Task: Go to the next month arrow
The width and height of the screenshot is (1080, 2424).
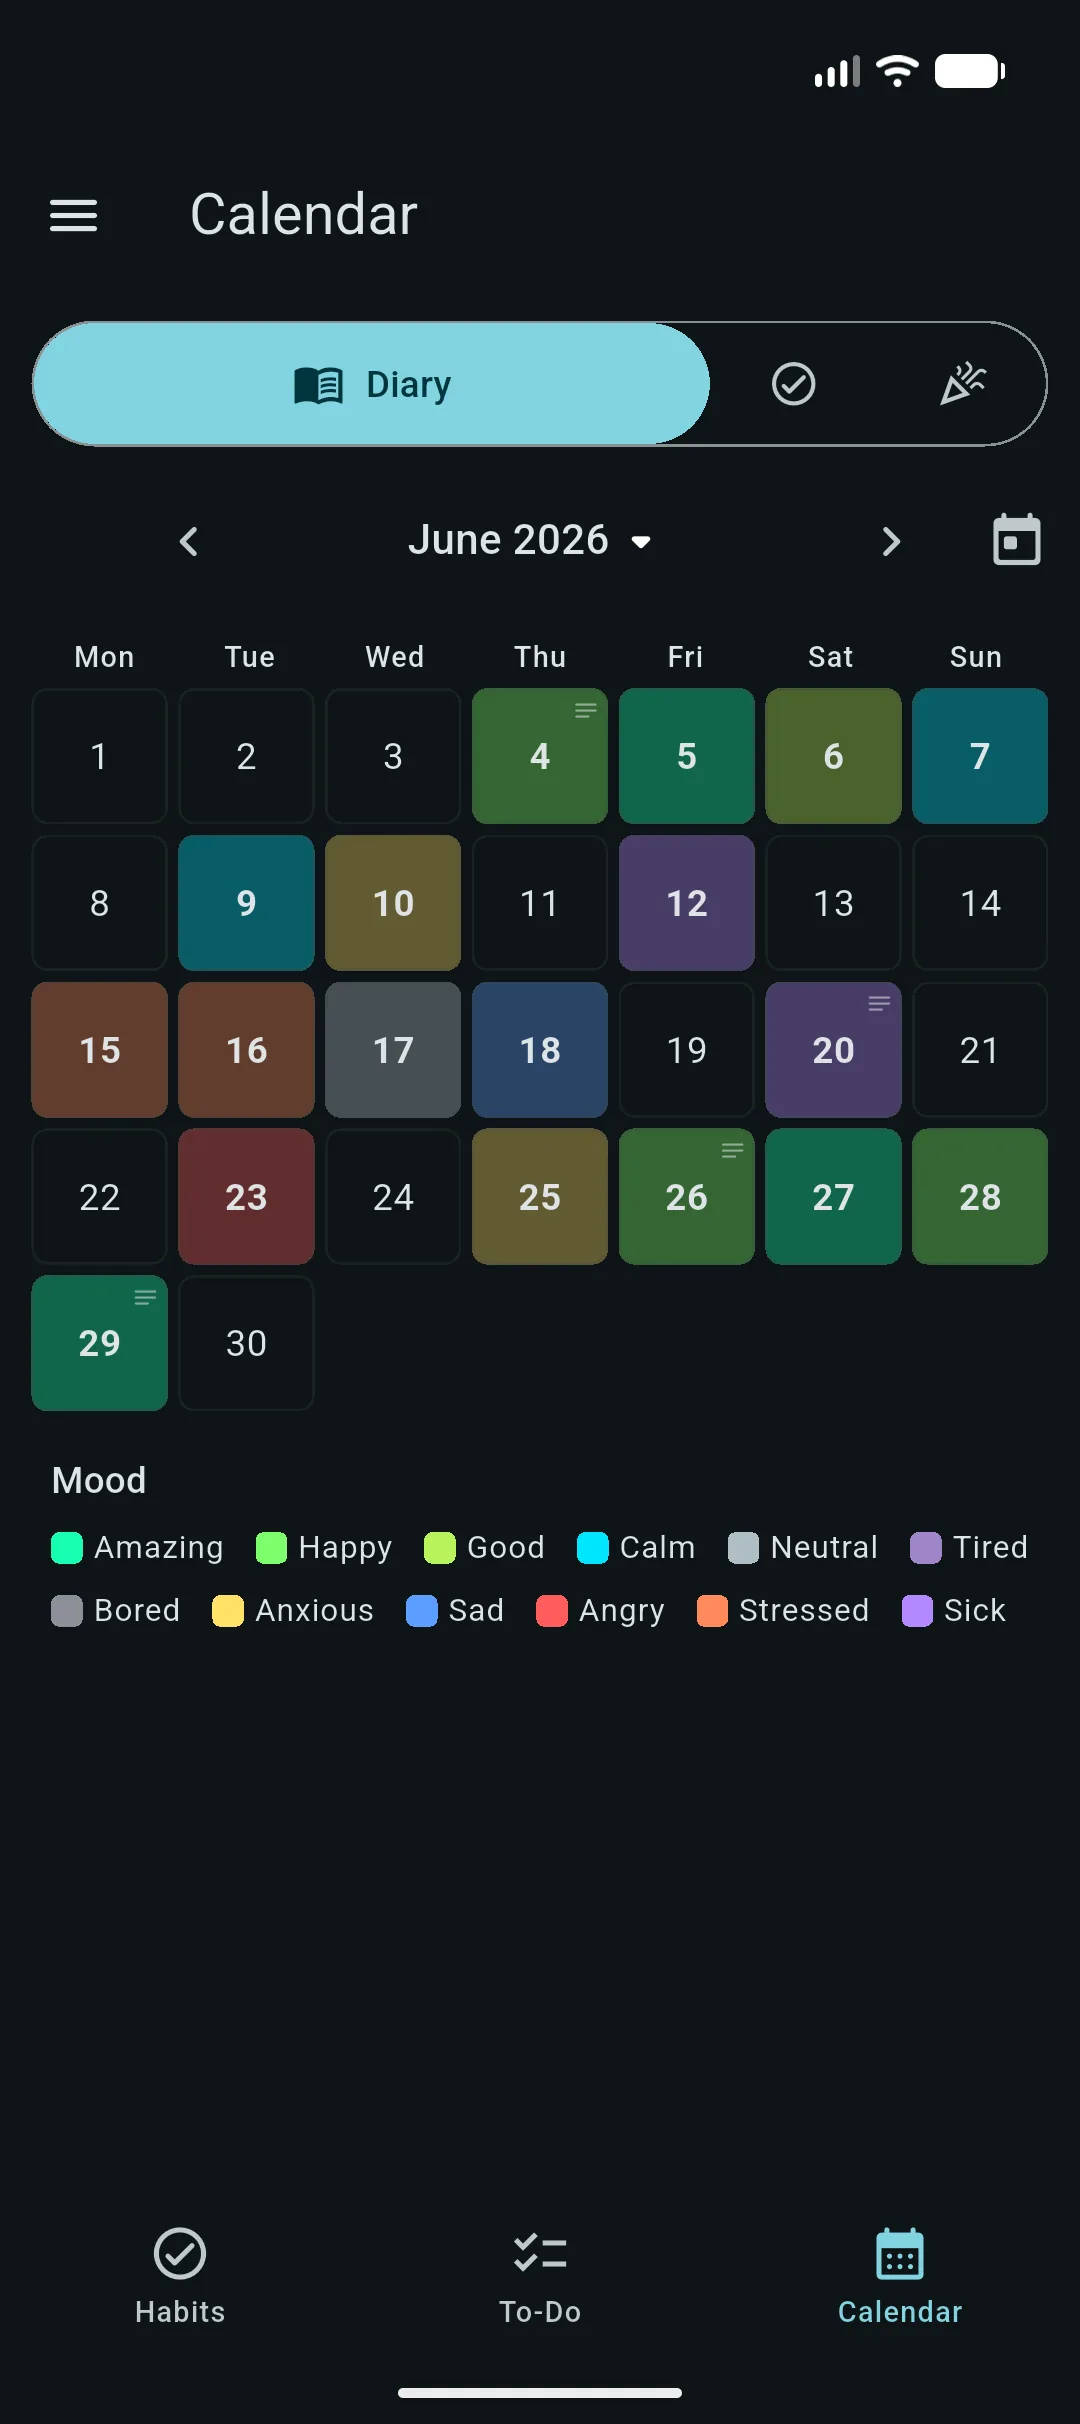Action: 891,541
